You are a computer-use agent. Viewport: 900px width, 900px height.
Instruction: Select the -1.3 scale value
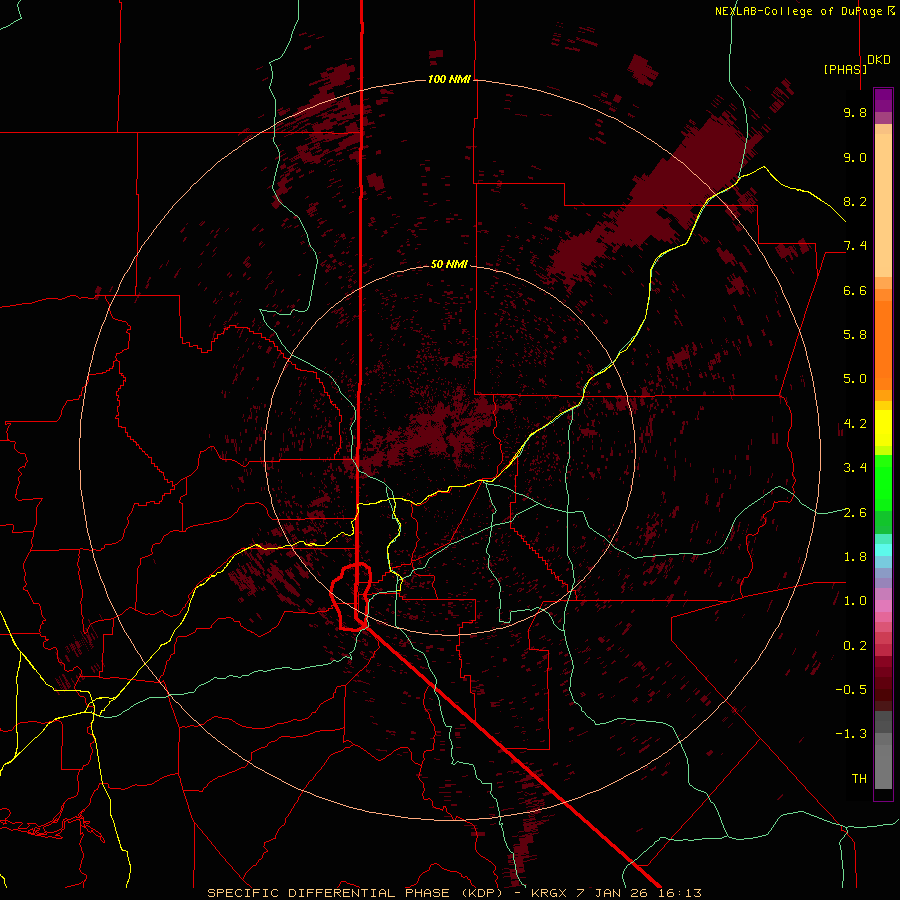851,734
